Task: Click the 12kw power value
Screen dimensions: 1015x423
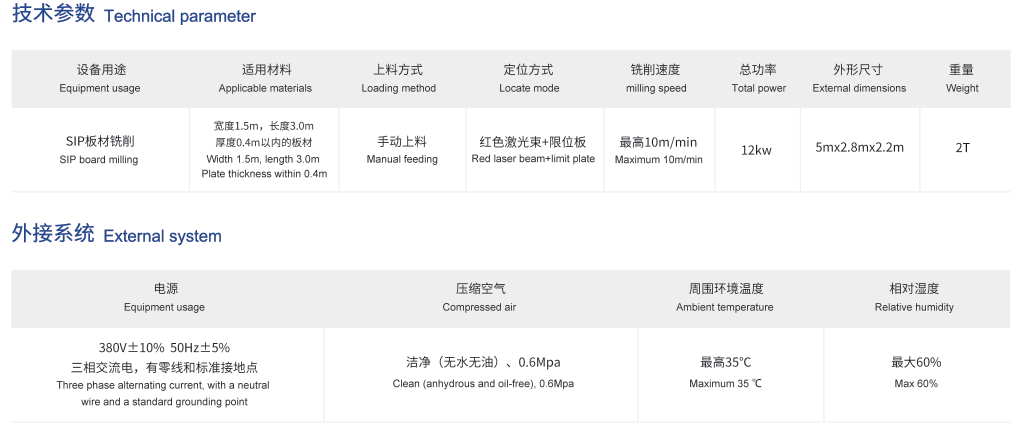Action: pos(757,150)
